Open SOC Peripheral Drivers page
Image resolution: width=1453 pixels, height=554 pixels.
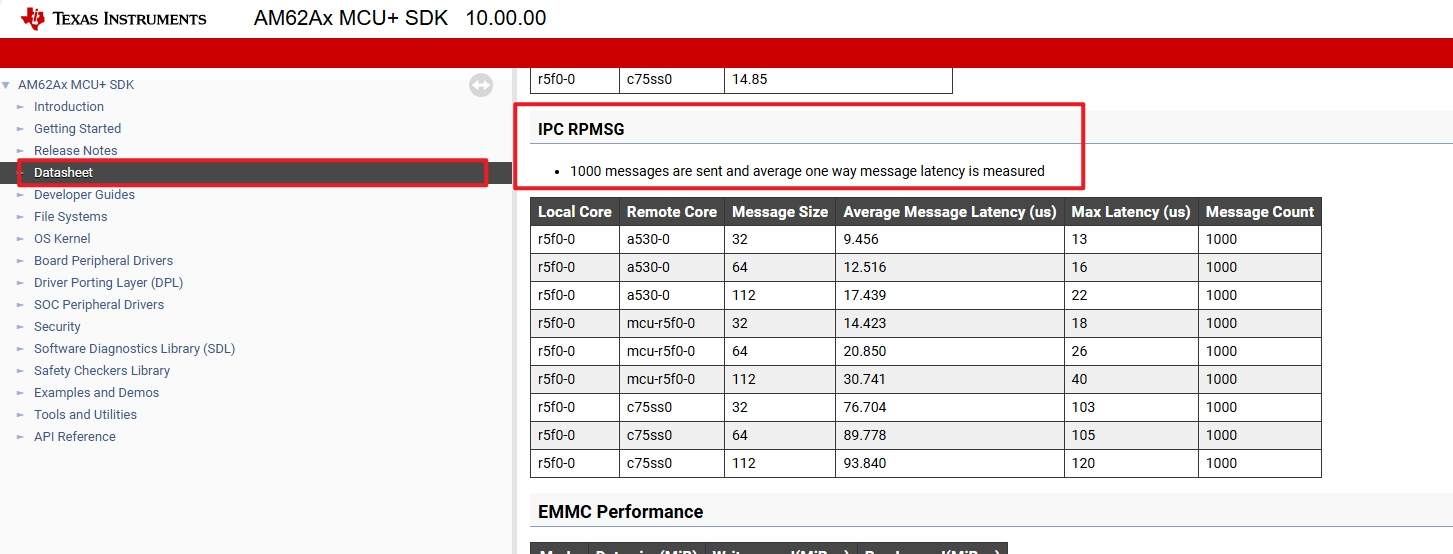tap(99, 305)
